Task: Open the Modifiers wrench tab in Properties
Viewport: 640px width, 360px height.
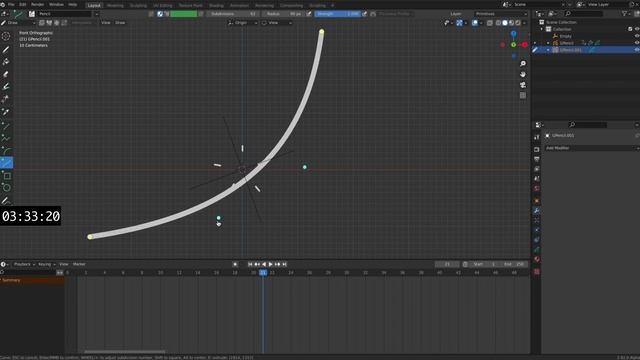Action: coord(537,210)
